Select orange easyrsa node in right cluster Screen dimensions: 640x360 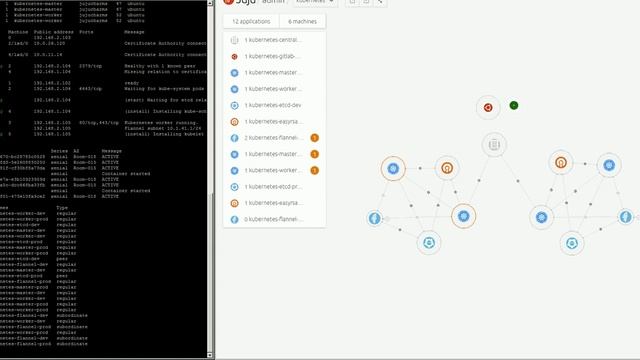point(561,162)
